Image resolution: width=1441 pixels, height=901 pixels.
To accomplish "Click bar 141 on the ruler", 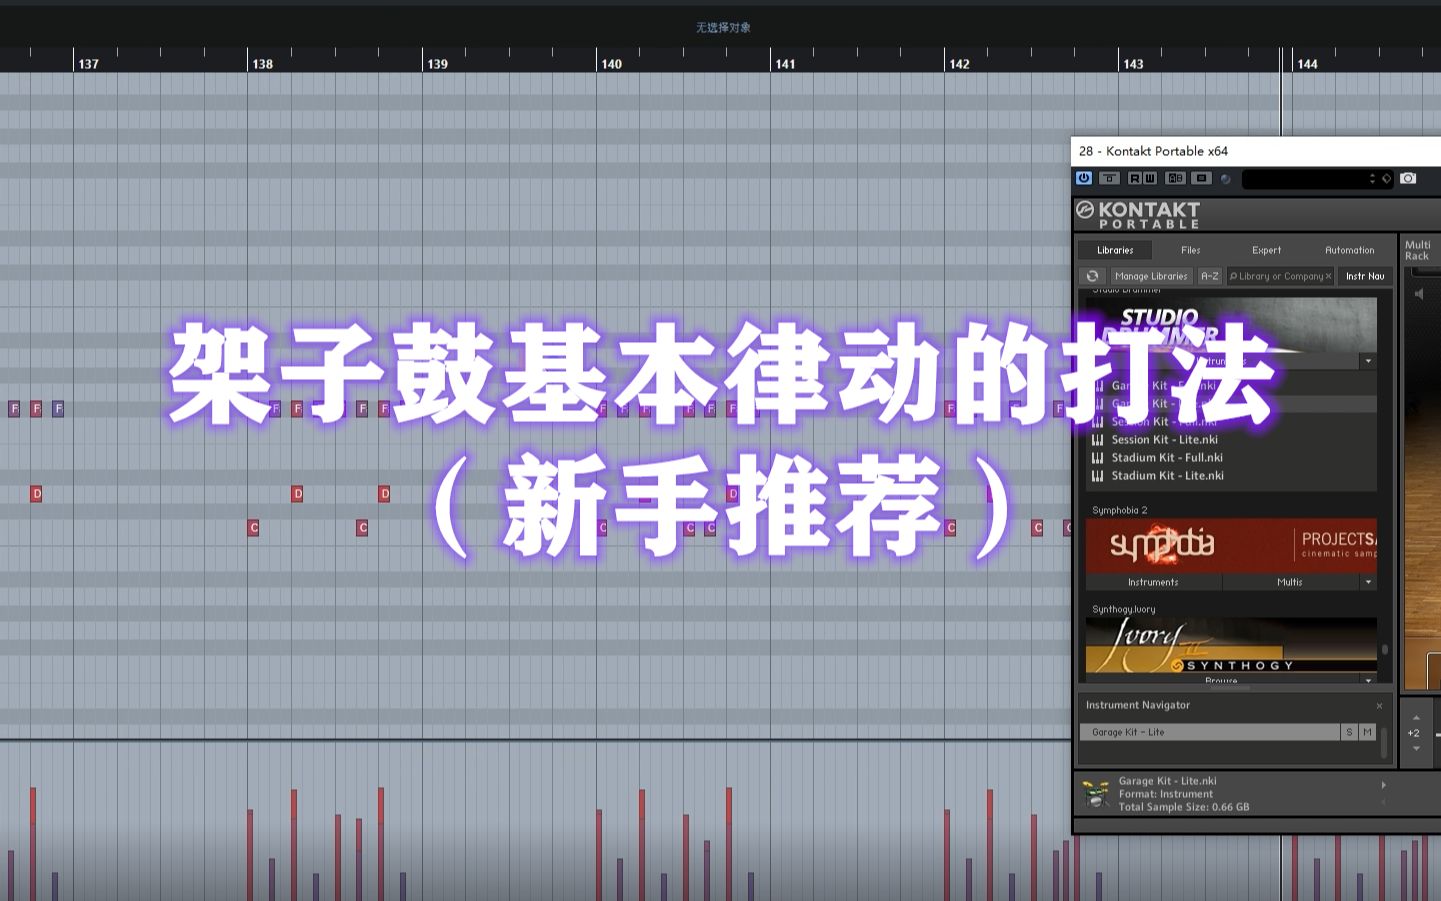I will (785, 64).
